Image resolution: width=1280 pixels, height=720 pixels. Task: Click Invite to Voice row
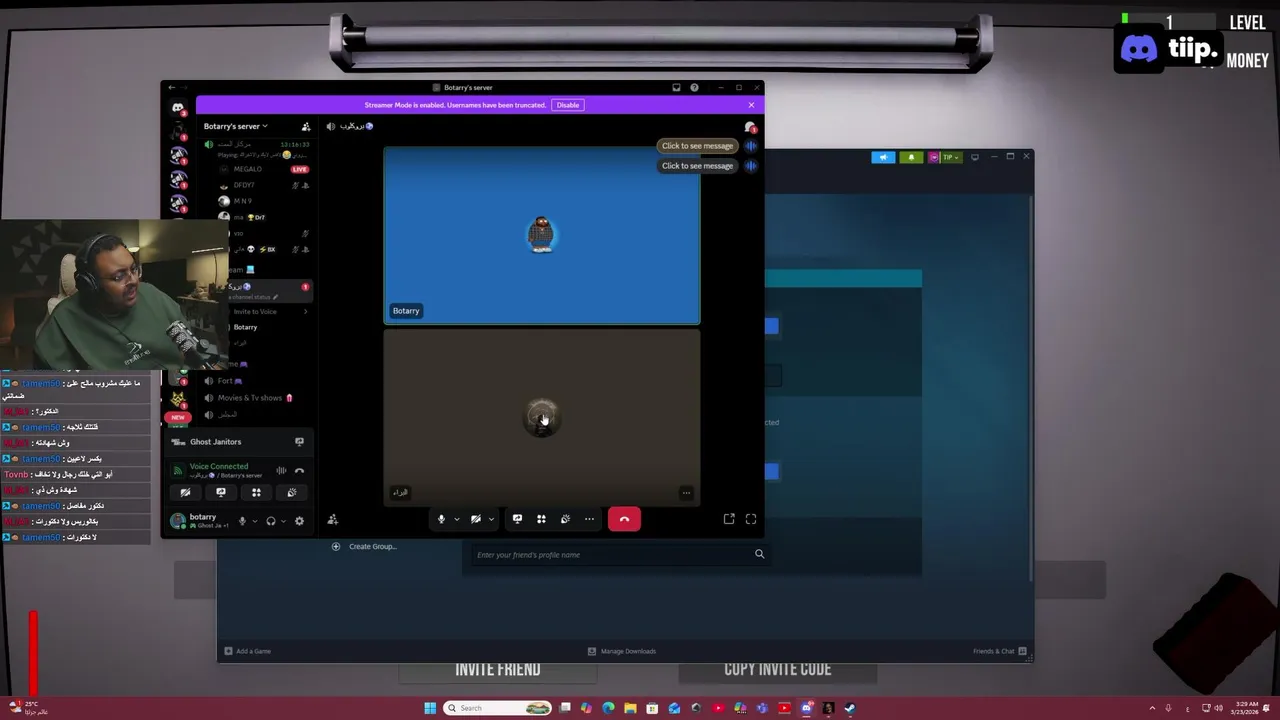264,311
